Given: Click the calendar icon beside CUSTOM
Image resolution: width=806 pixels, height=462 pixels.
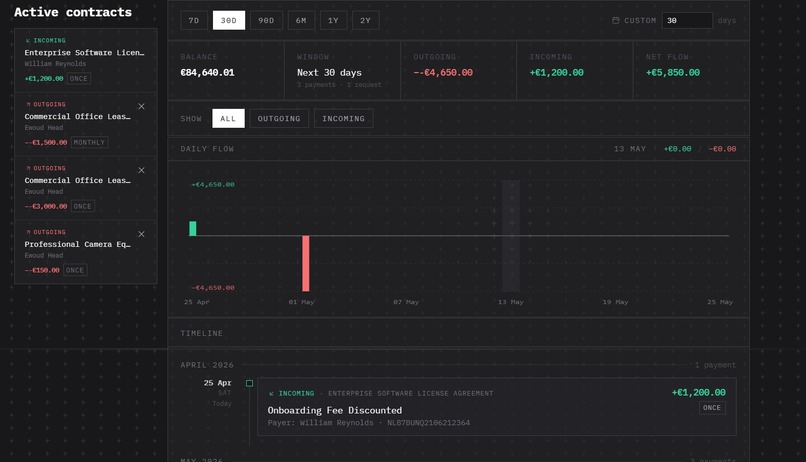Looking at the screenshot, I should [615, 21].
